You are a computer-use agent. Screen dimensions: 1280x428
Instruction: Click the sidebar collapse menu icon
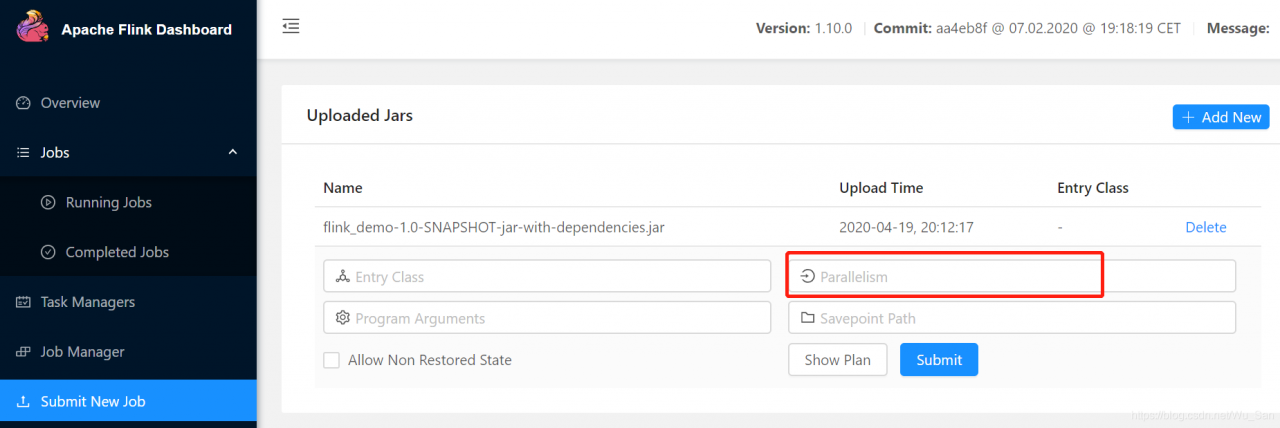pyautogui.click(x=291, y=27)
